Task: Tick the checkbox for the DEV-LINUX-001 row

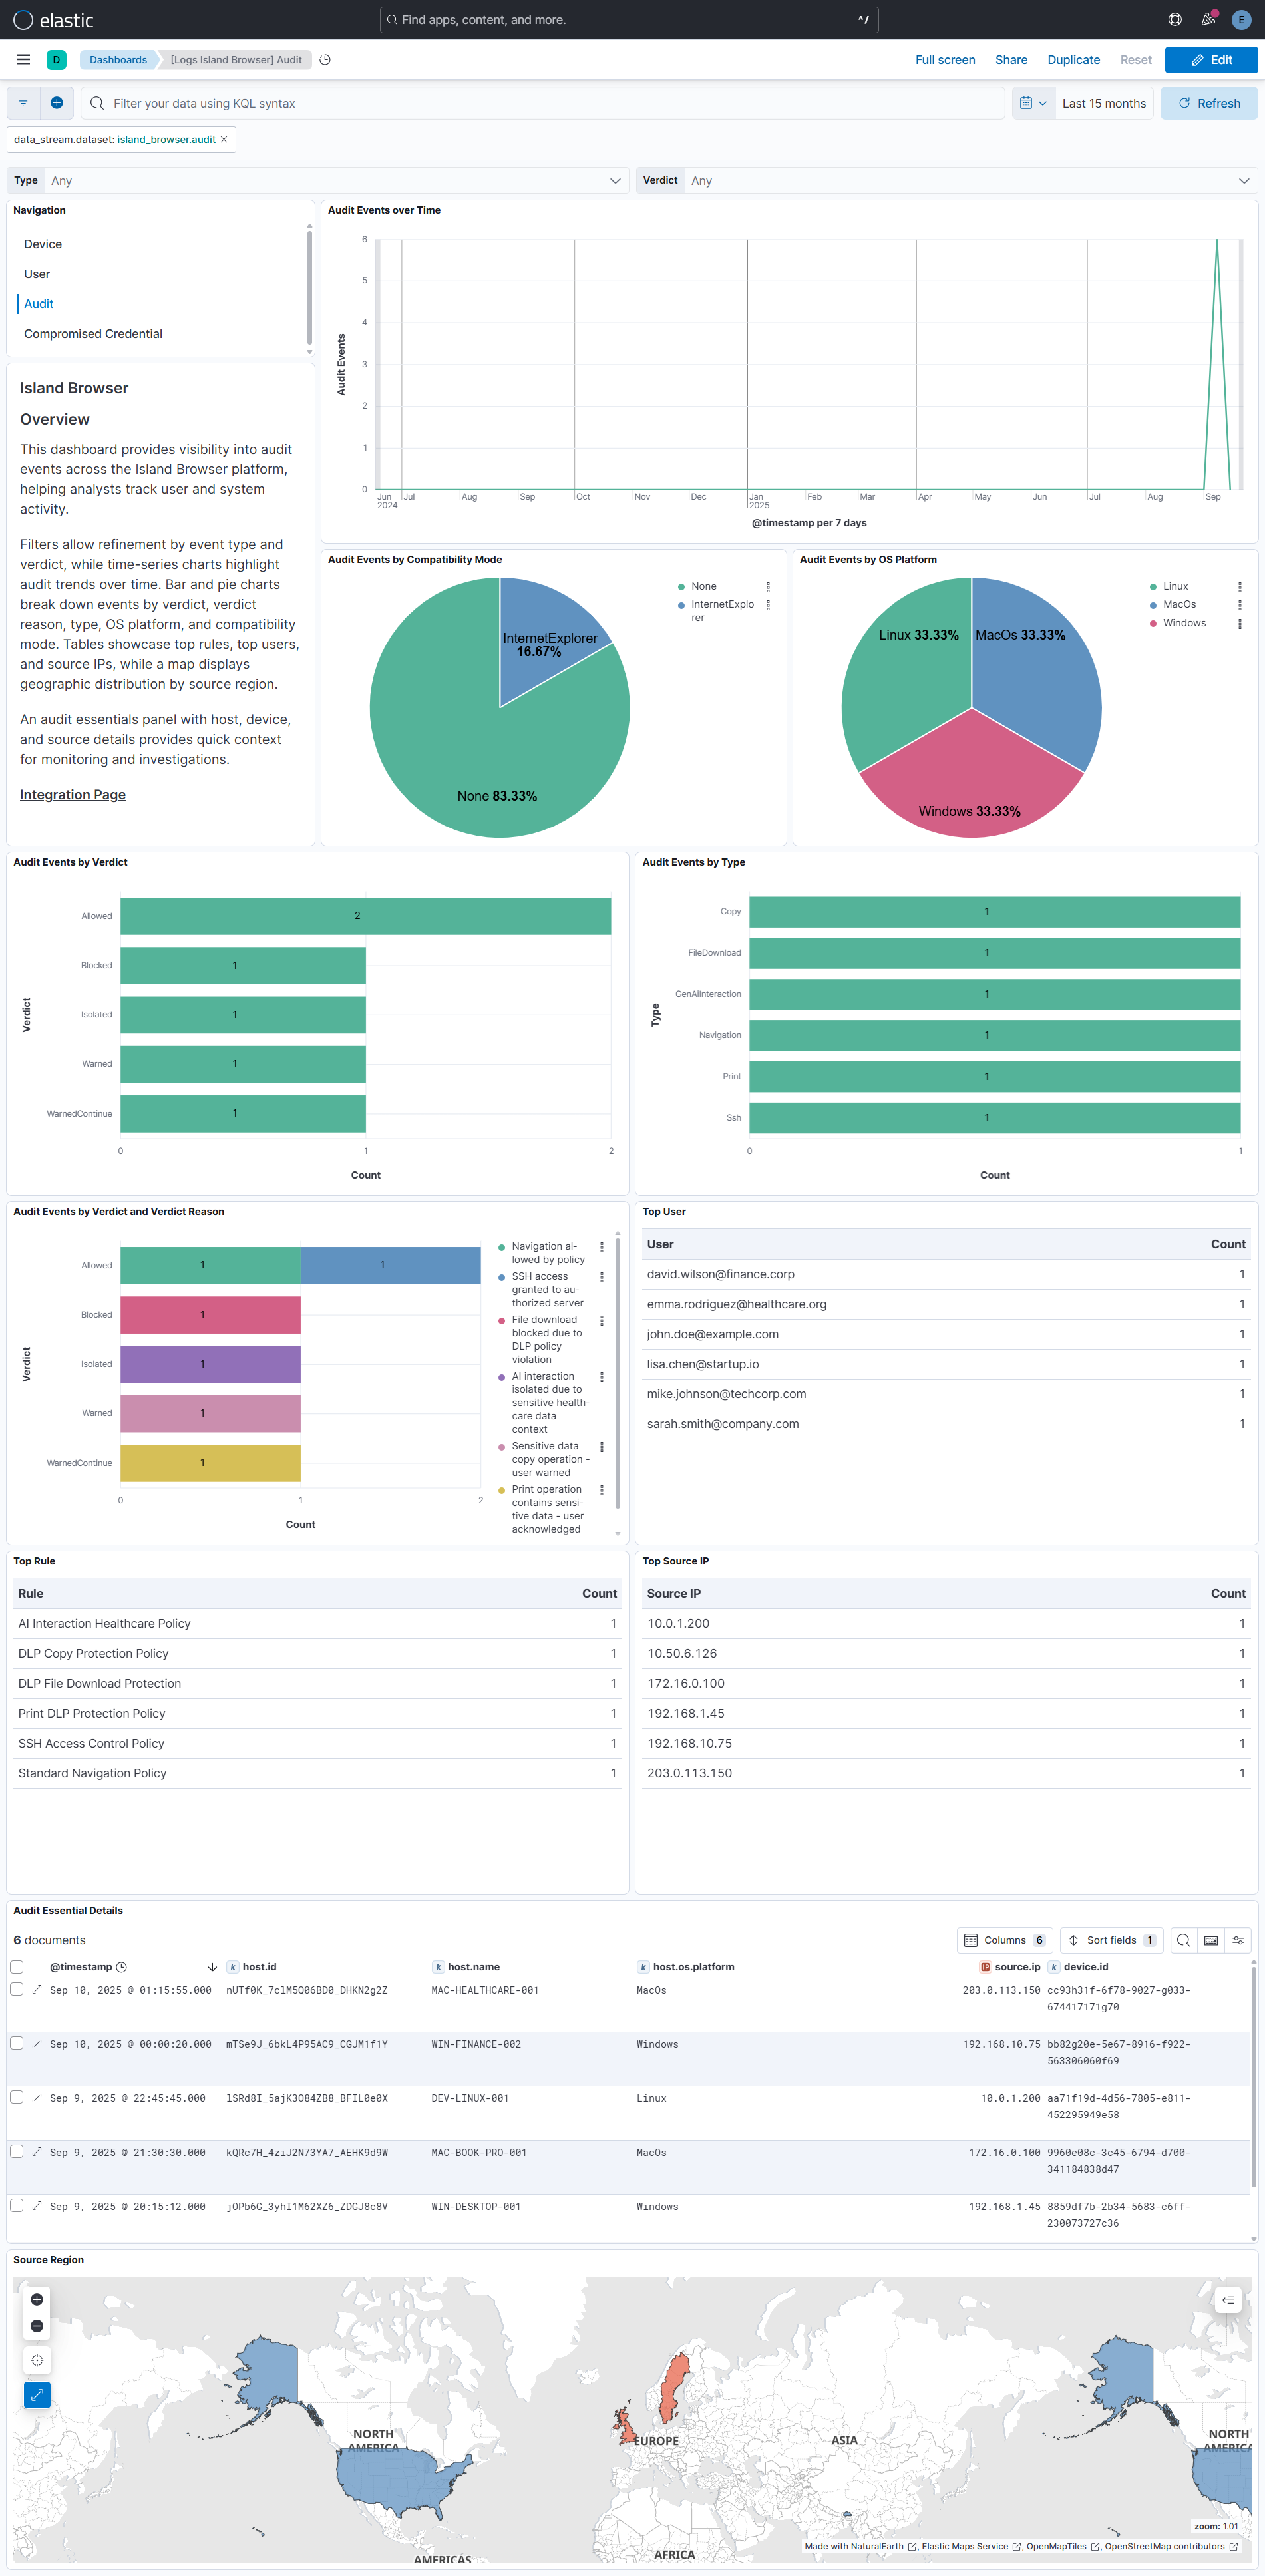Action: (17, 2097)
